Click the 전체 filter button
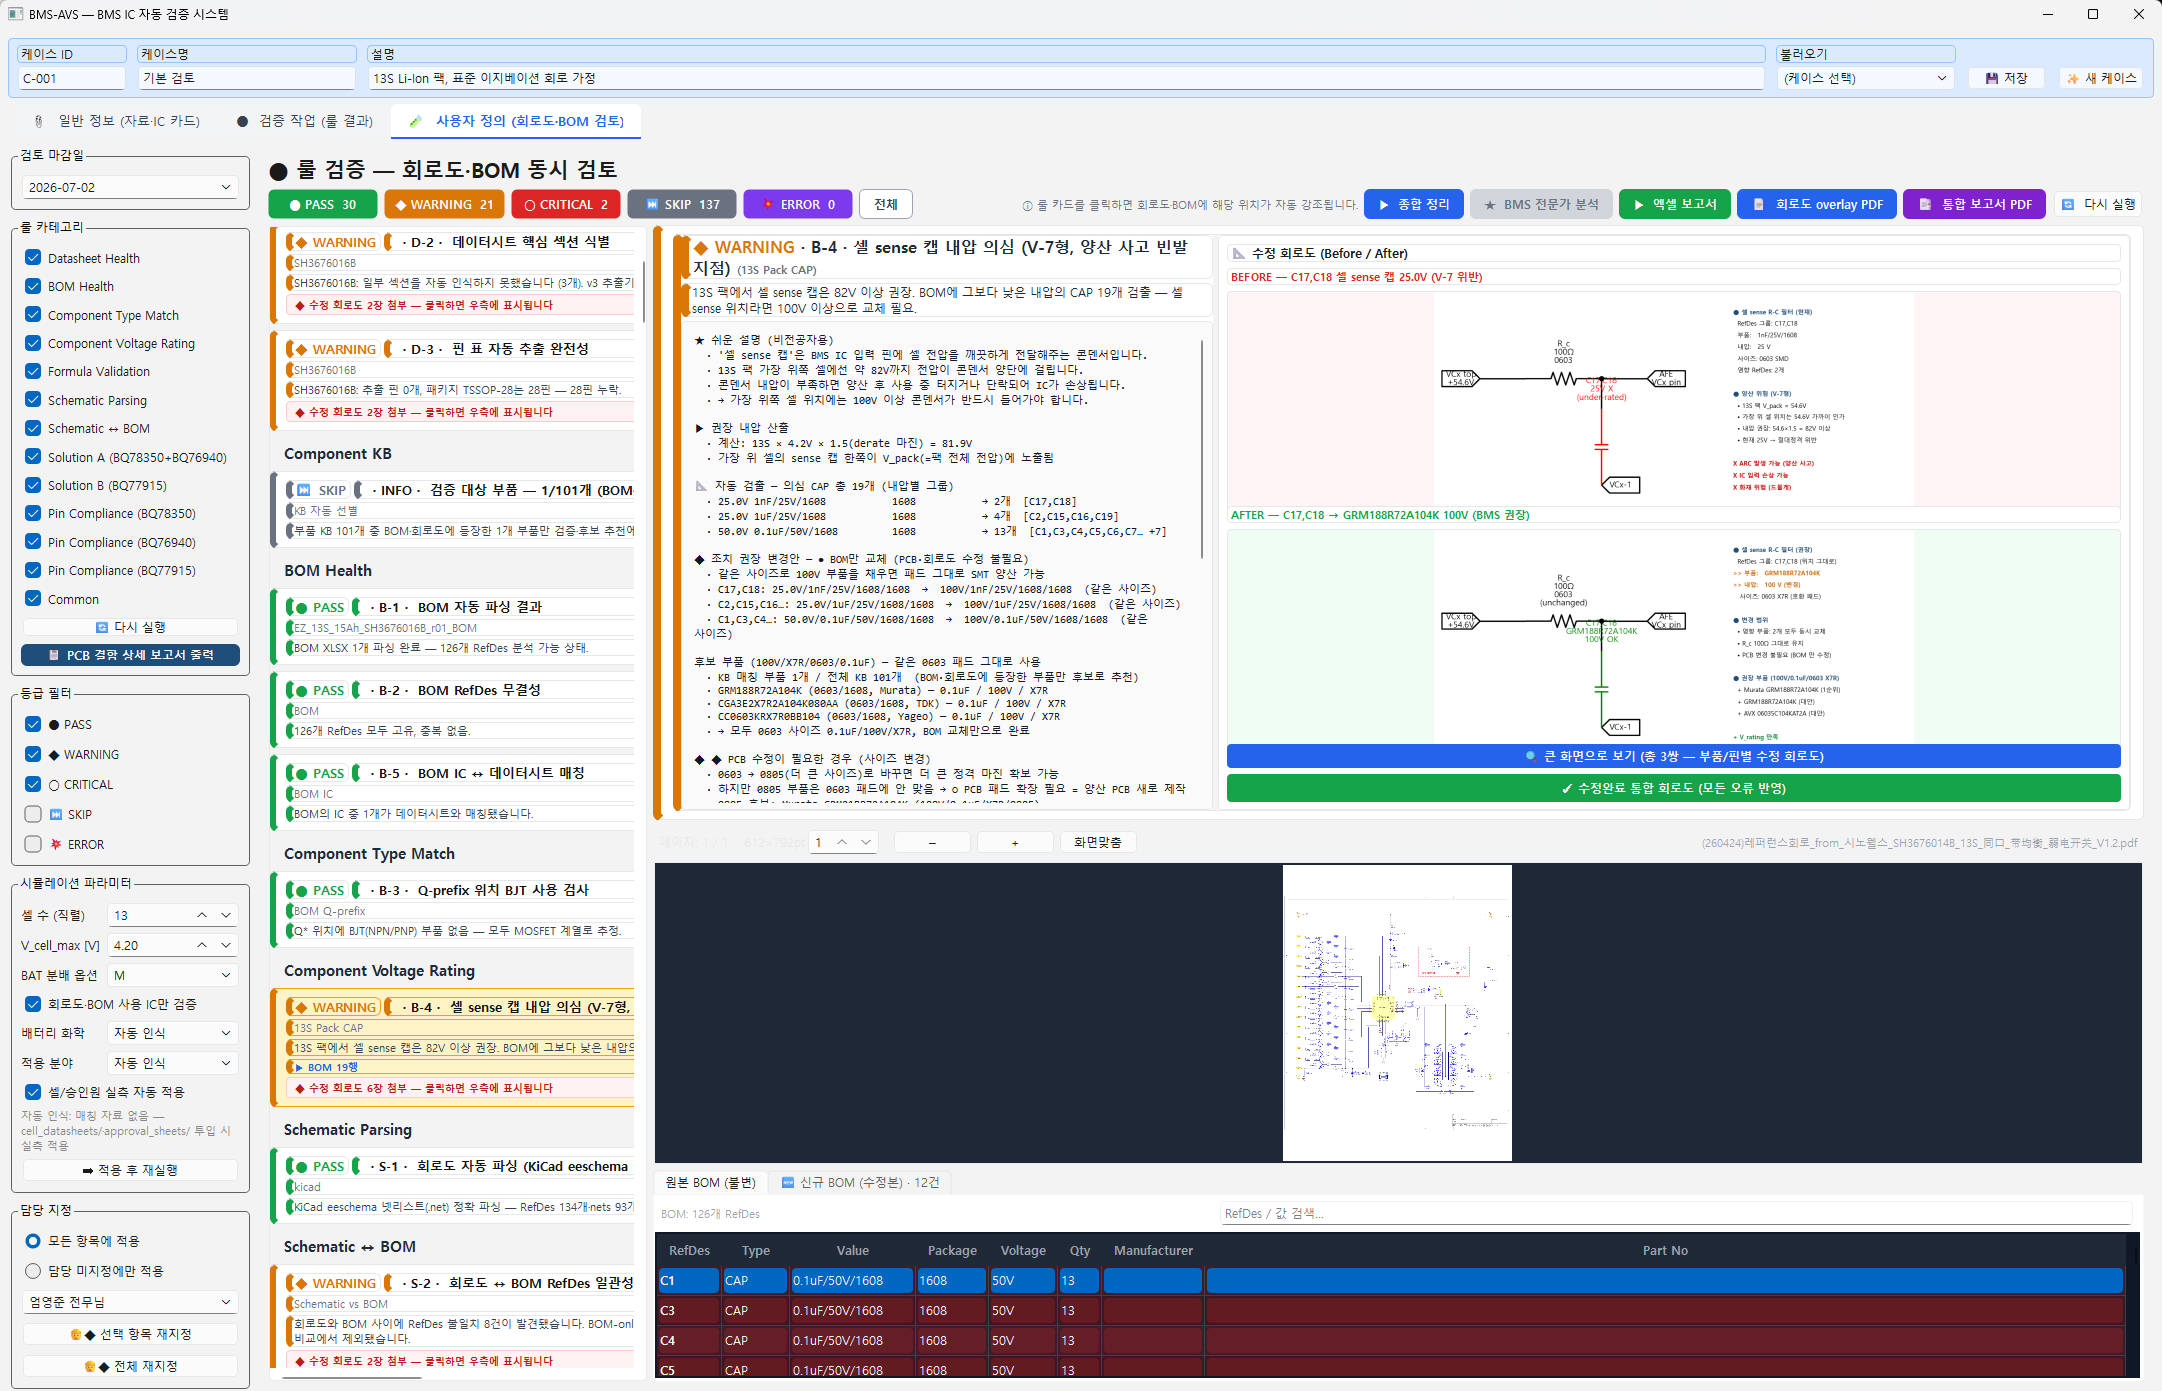The width and height of the screenshot is (2162, 1391). [886, 204]
